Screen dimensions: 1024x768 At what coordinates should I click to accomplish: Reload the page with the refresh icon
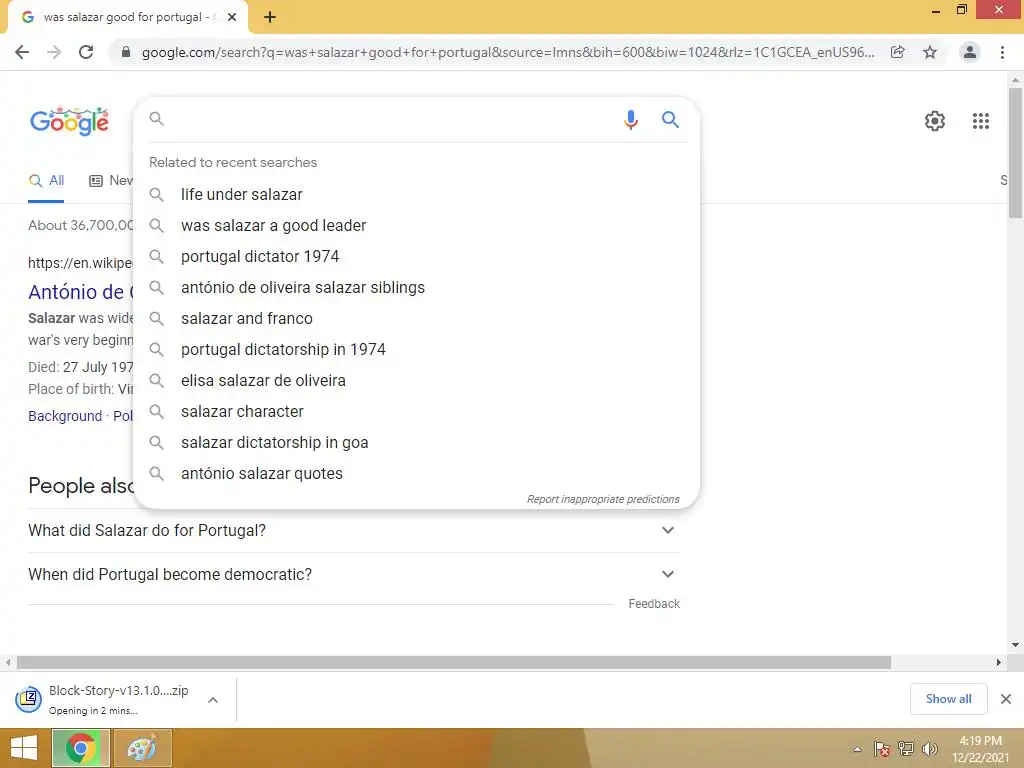click(86, 52)
